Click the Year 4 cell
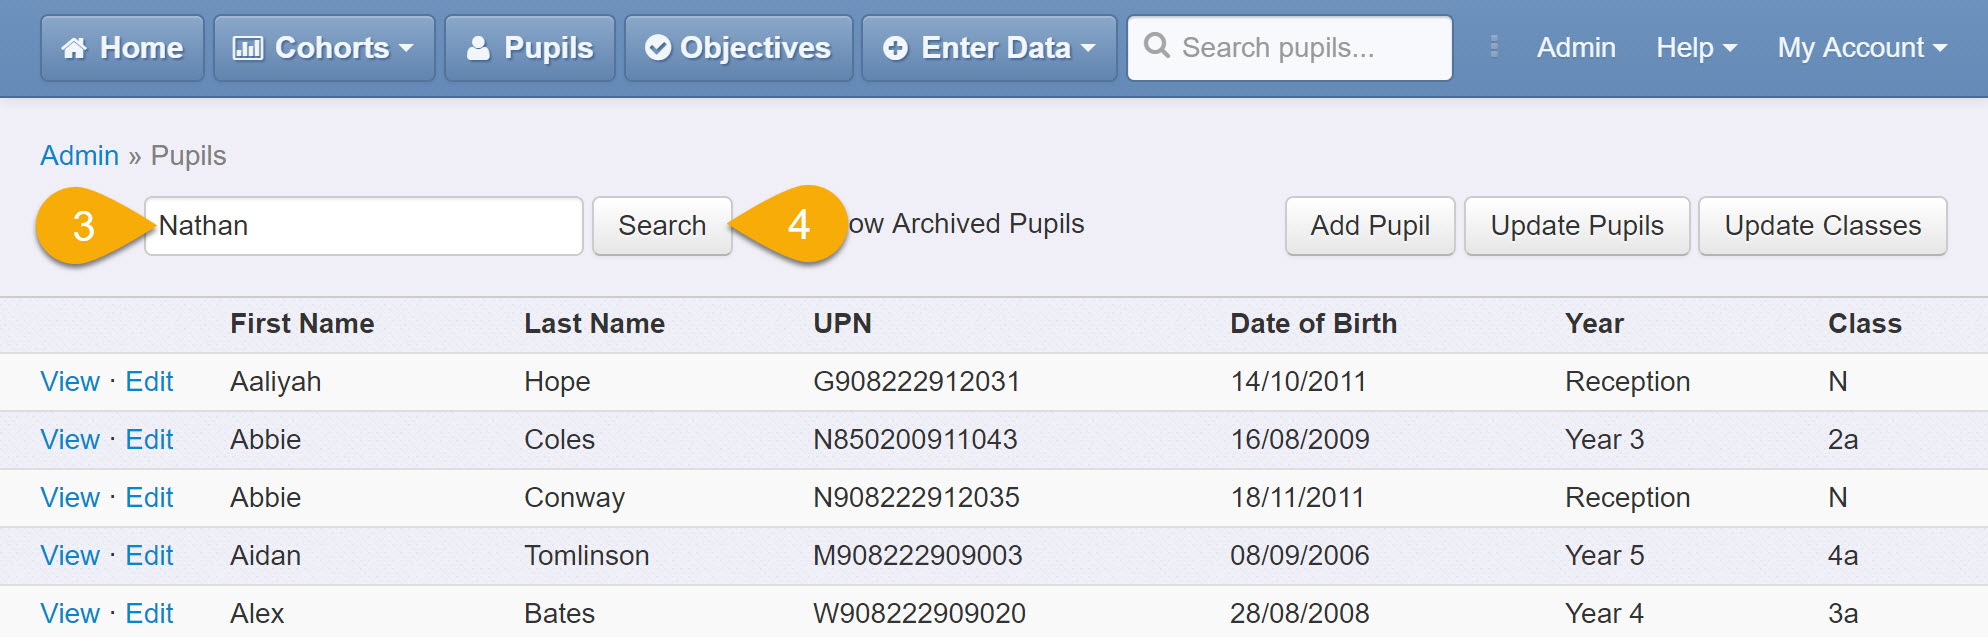This screenshot has height=637, width=1988. (x=1605, y=614)
